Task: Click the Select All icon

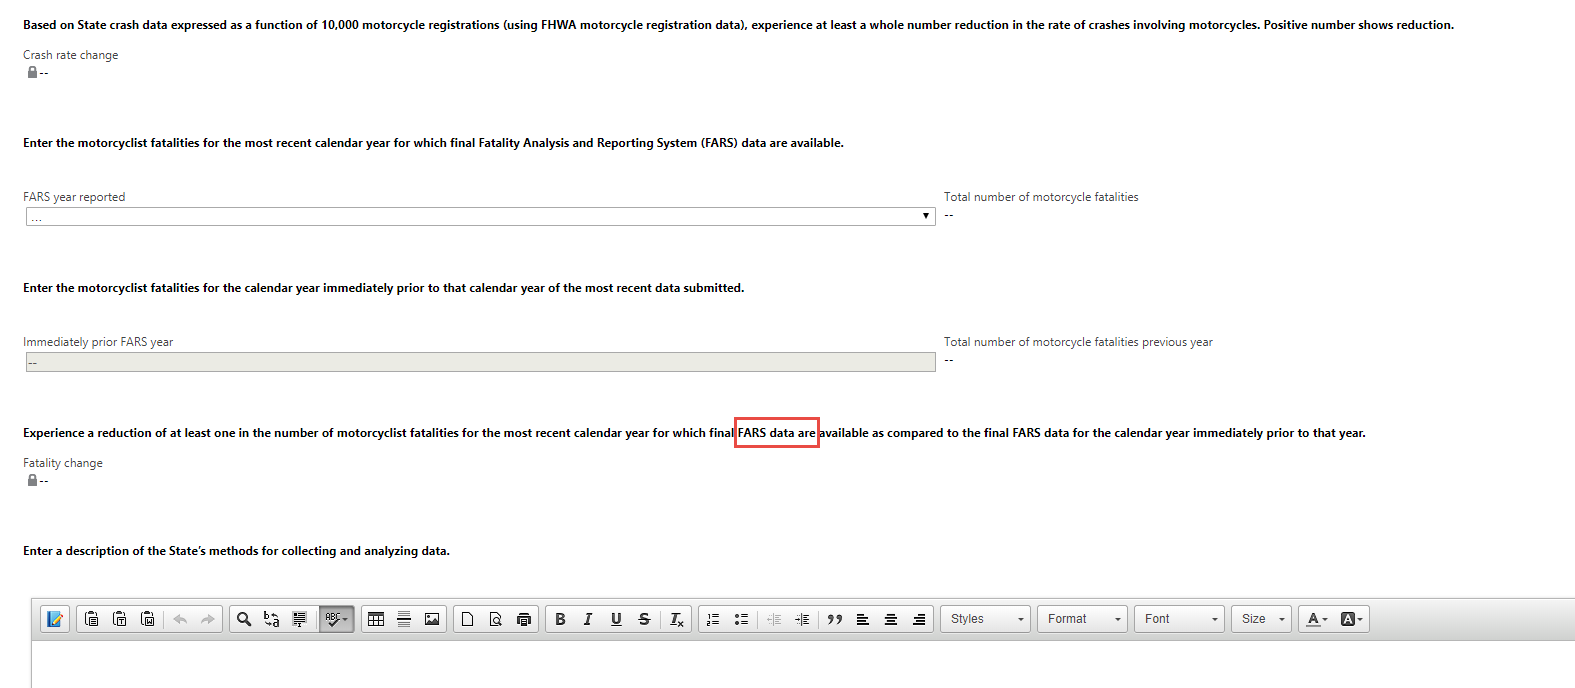Action: 300,619
